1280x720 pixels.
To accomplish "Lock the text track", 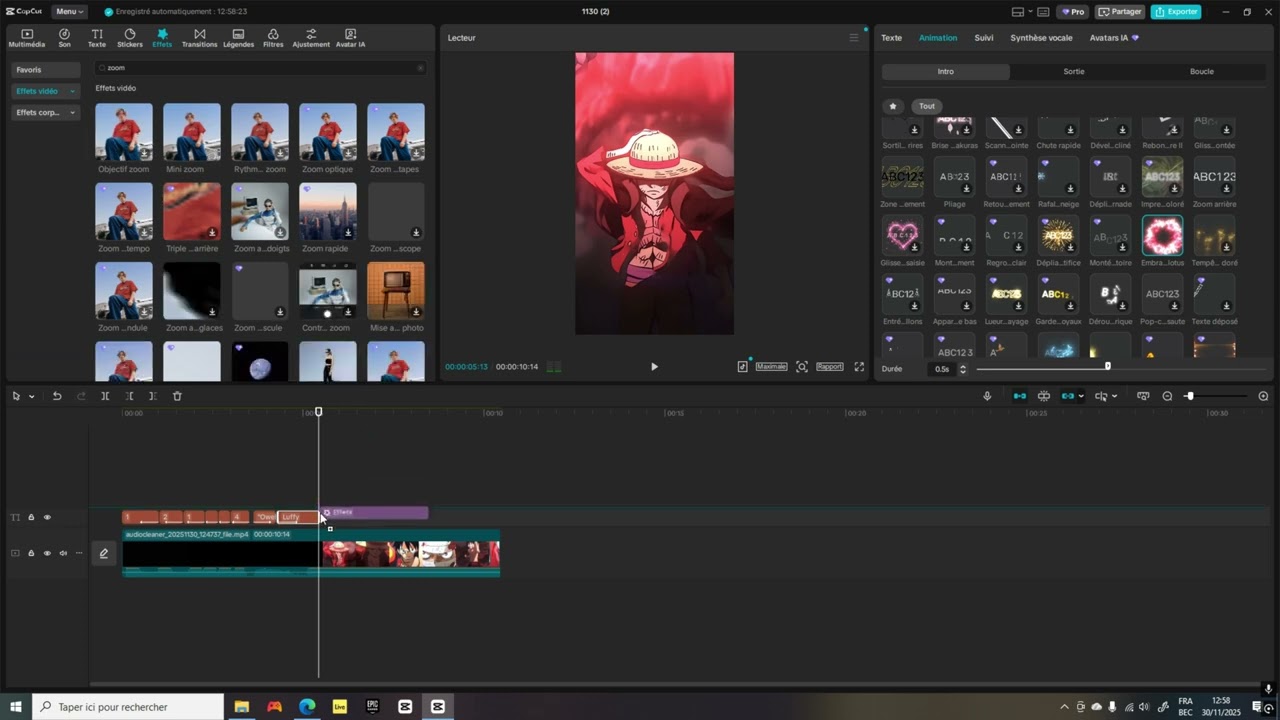I will click(31, 517).
